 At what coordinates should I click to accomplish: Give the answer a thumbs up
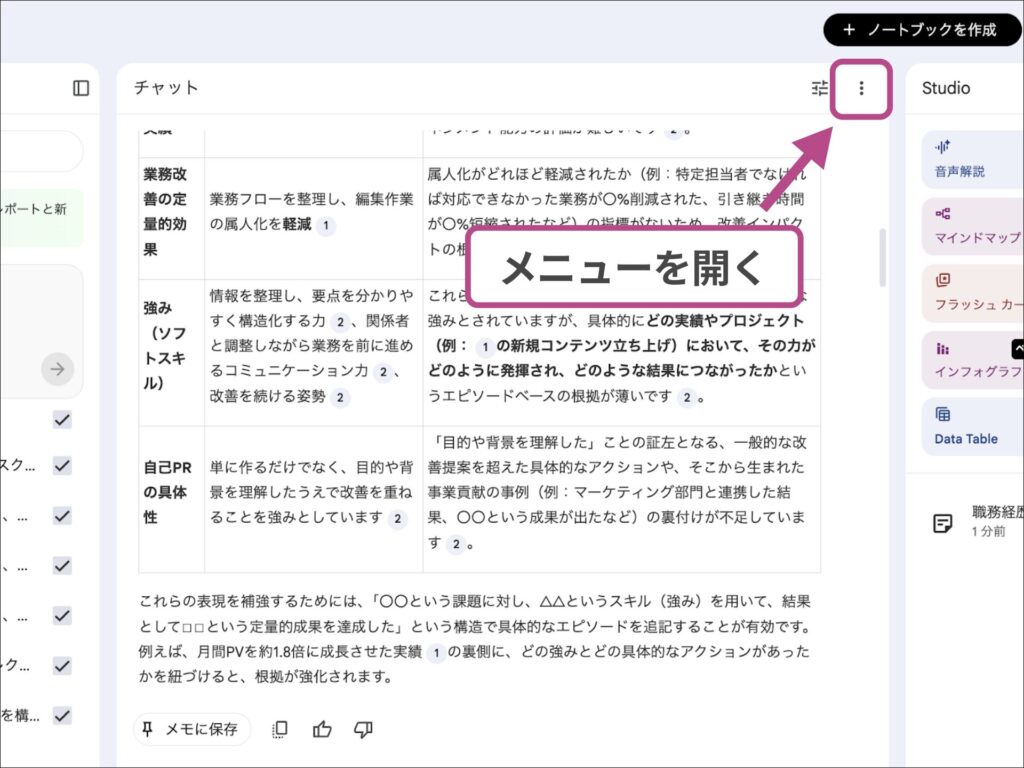pos(321,729)
